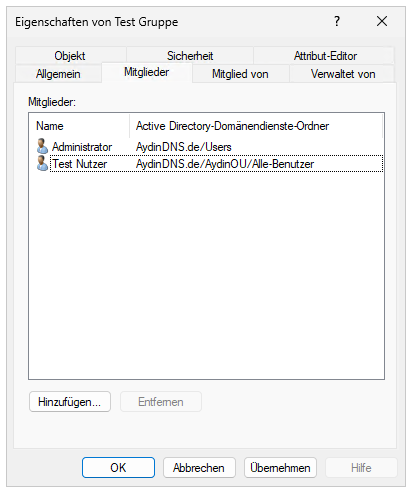The width and height of the screenshot is (410, 491).
Task: Open the Mitglied von tab
Action: pyautogui.click(x=240, y=74)
